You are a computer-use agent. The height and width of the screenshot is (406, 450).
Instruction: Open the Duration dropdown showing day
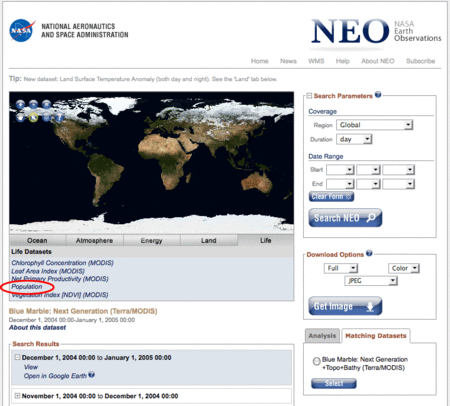pos(354,139)
